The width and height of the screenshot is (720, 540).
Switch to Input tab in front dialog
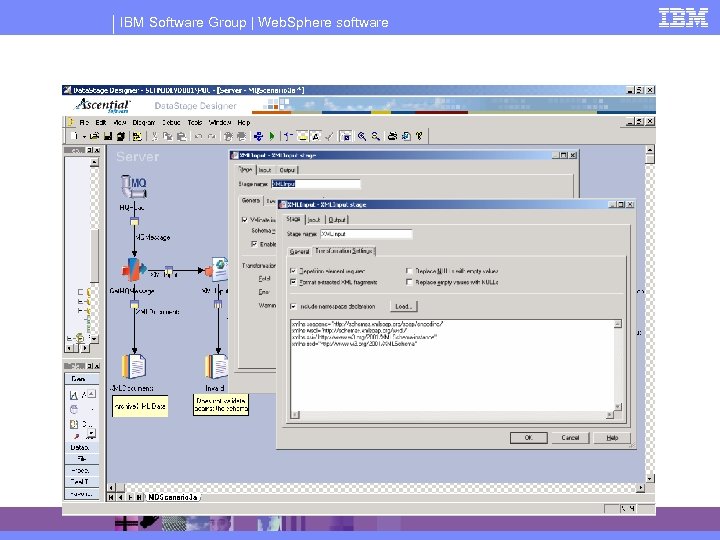click(315, 220)
